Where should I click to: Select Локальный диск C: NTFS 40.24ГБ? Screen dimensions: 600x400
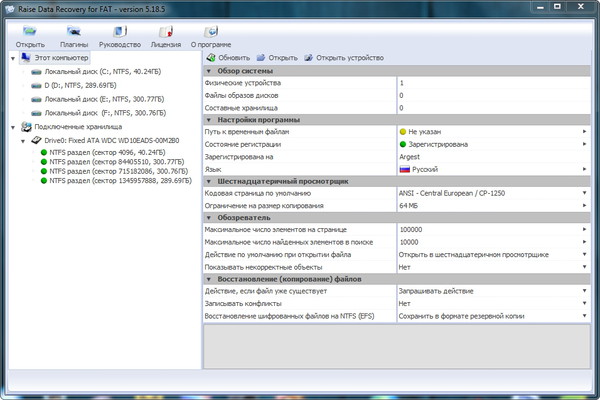click(103, 72)
